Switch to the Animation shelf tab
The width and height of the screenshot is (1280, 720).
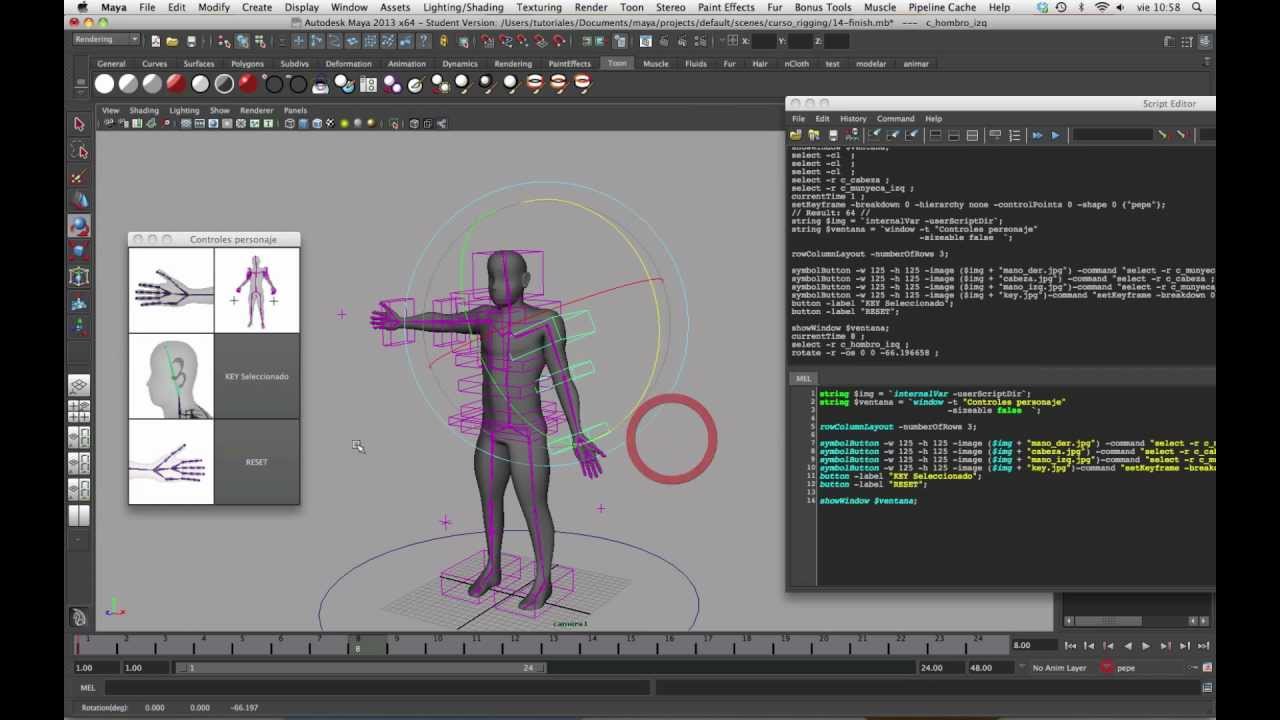click(407, 63)
